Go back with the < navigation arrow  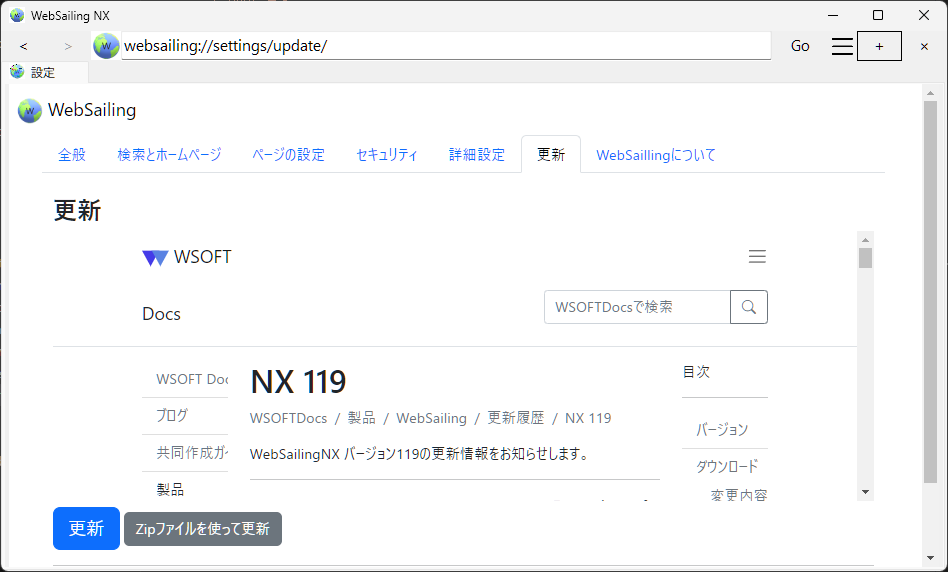click(24, 47)
